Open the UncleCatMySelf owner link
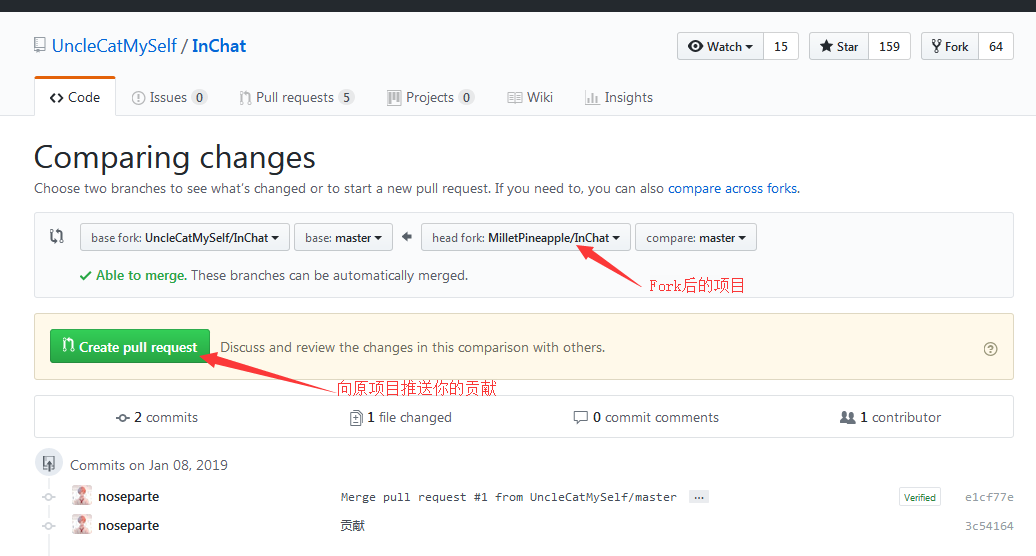The image size is (1036, 556). tap(114, 46)
